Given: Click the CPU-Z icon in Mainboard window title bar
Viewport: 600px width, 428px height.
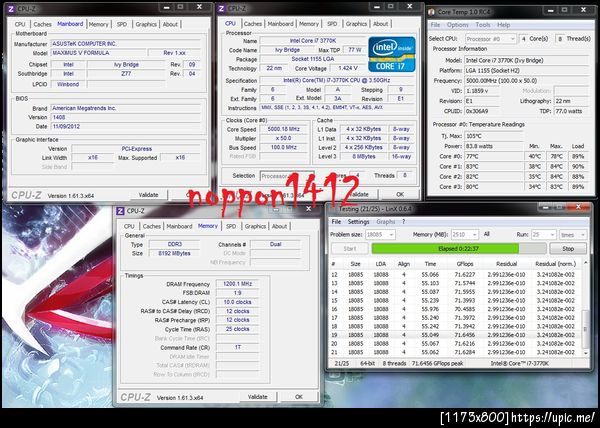Looking at the screenshot, I should tap(11, 8).
